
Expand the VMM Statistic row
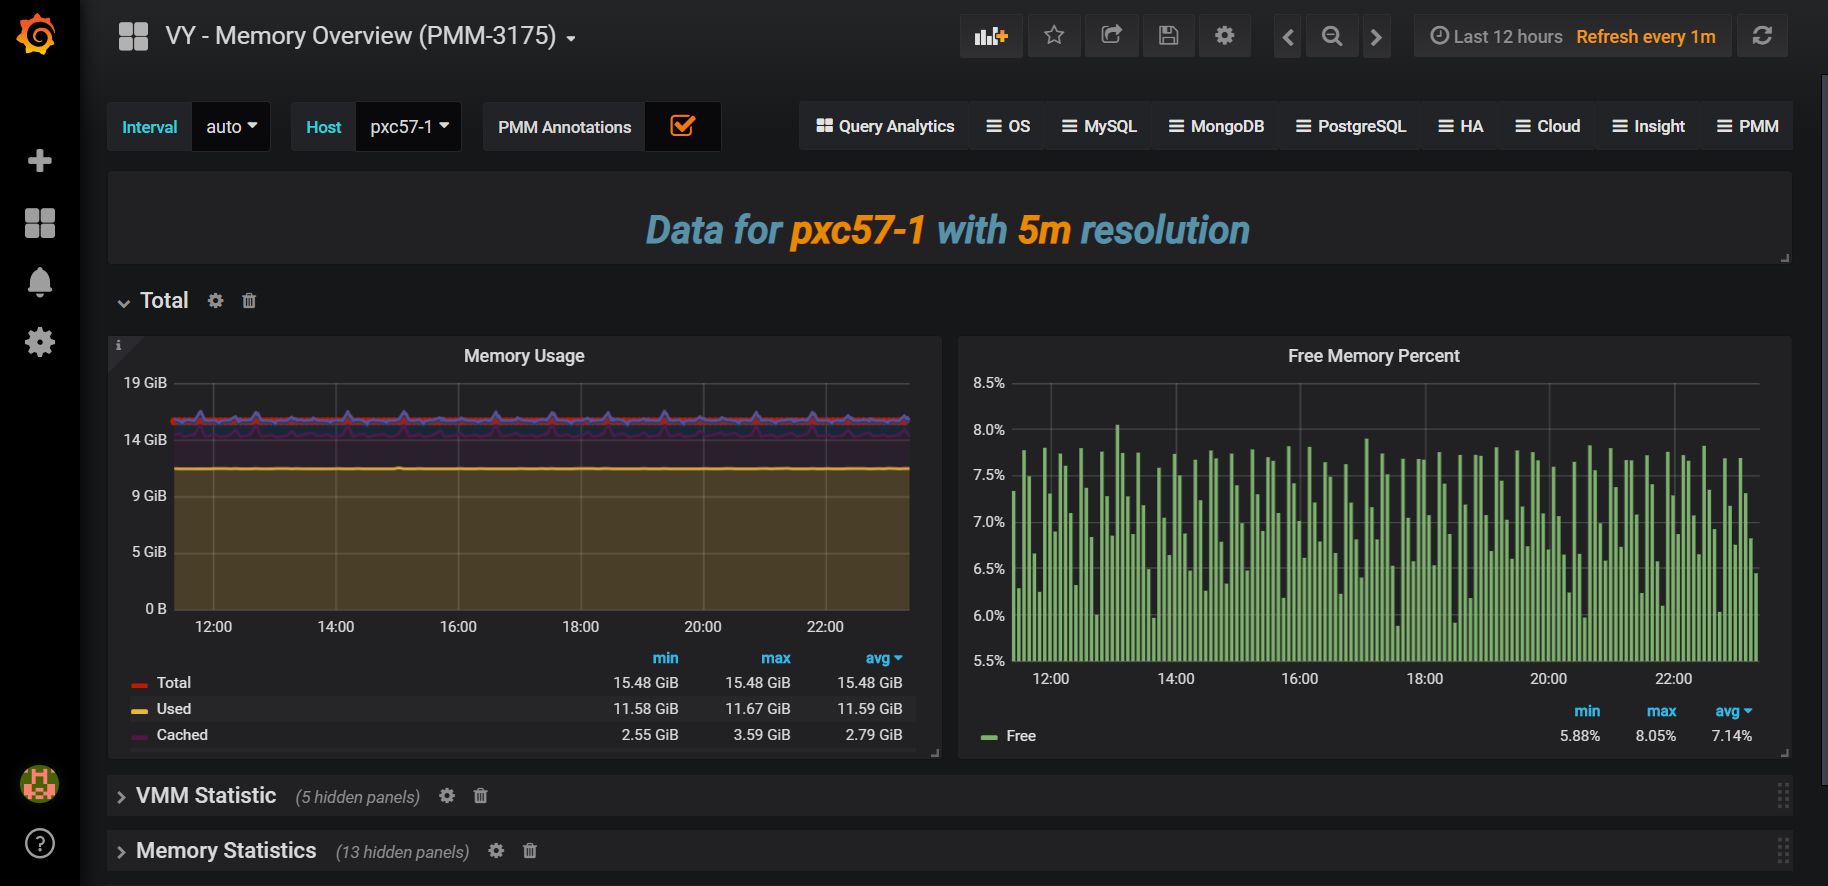pos(206,796)
